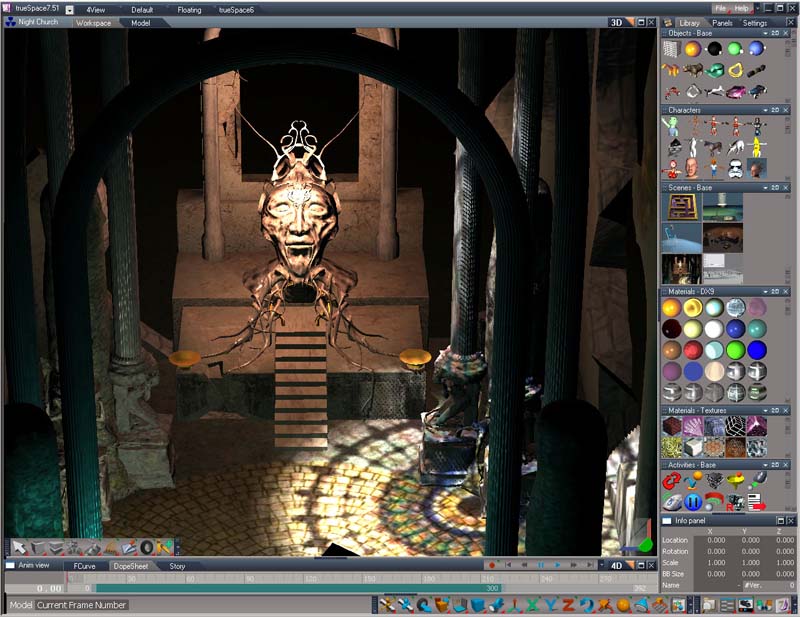
Task: Toggle the 3D view mode button
Action: [x=616, y=22]
